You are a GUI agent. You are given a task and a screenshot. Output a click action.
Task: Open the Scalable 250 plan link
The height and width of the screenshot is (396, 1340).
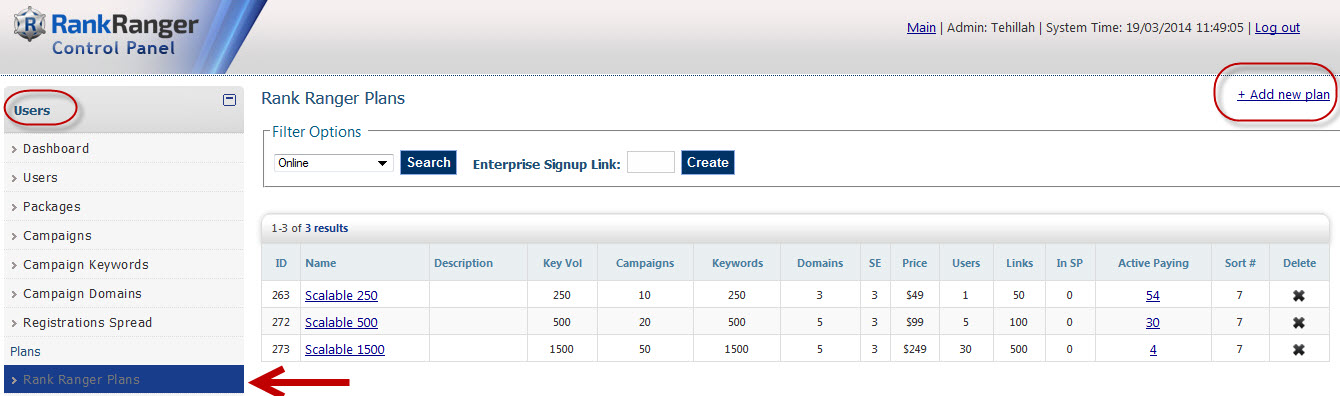pyautogui.click(x=341, y=295)
